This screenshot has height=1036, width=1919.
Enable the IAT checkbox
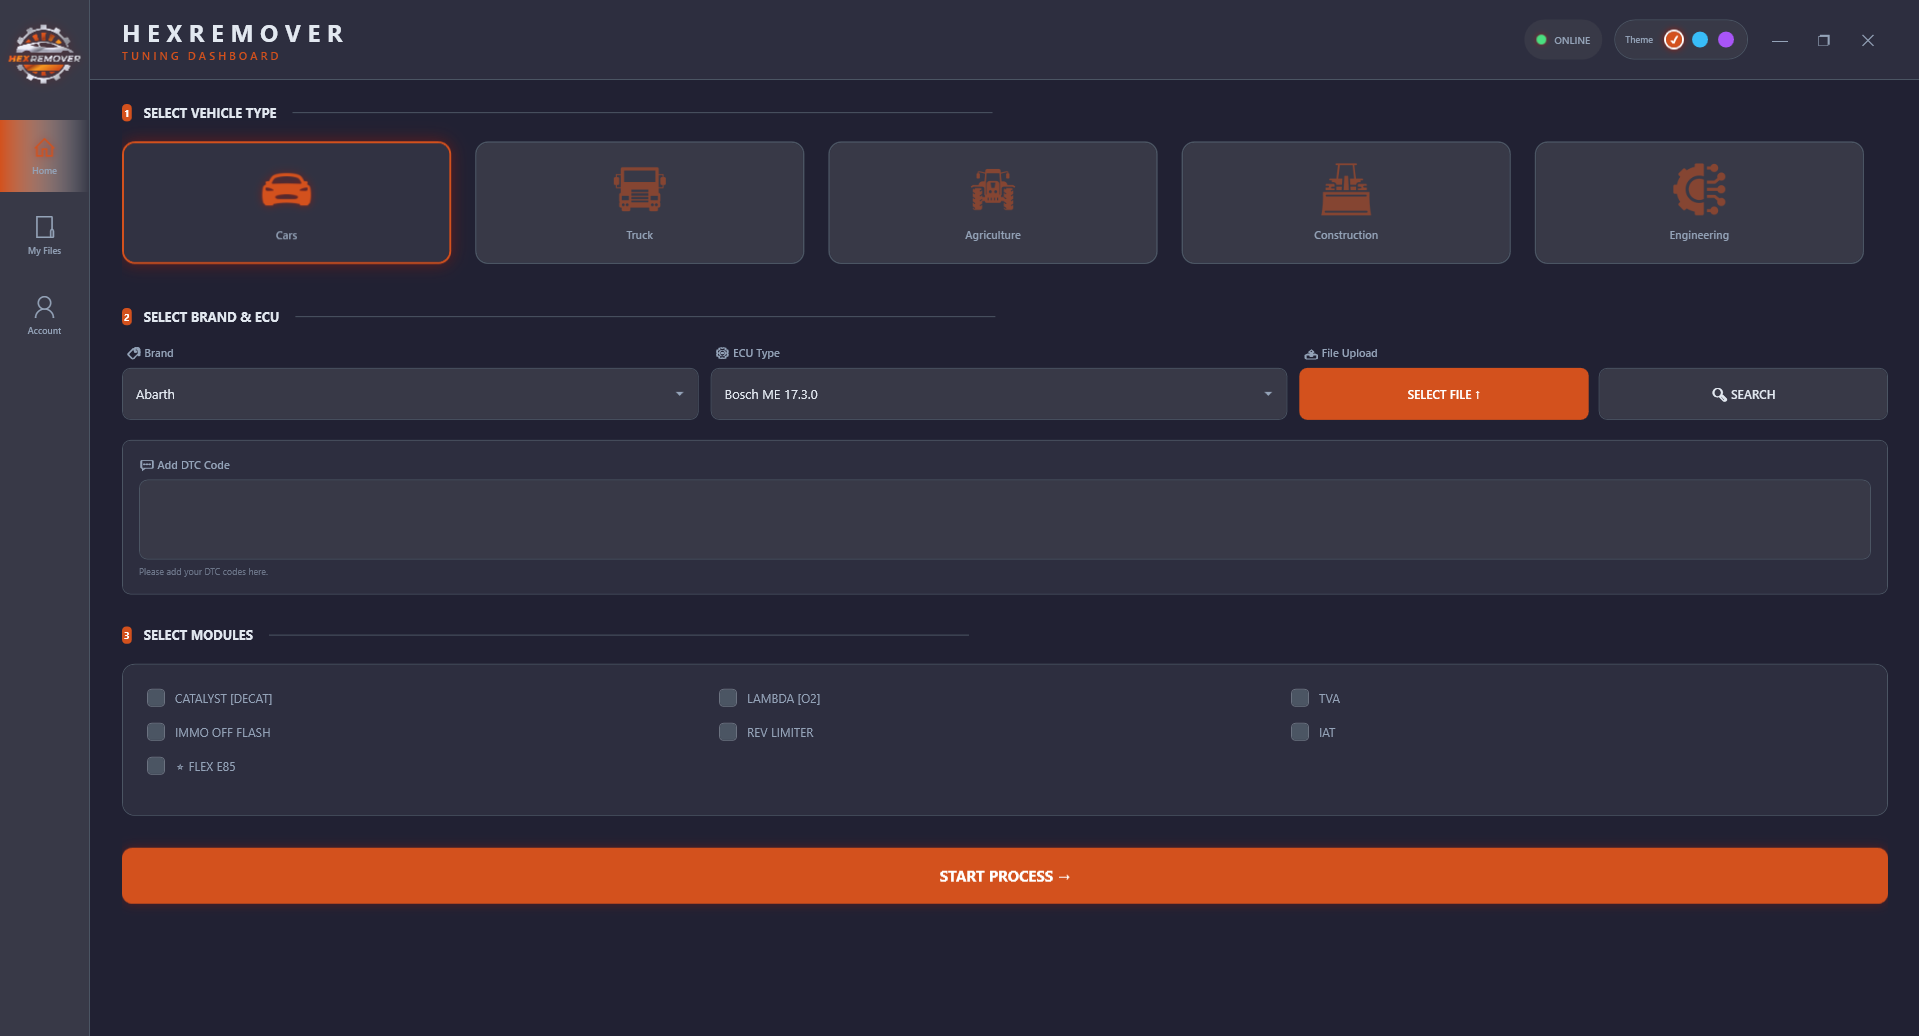click(1300, 732)
